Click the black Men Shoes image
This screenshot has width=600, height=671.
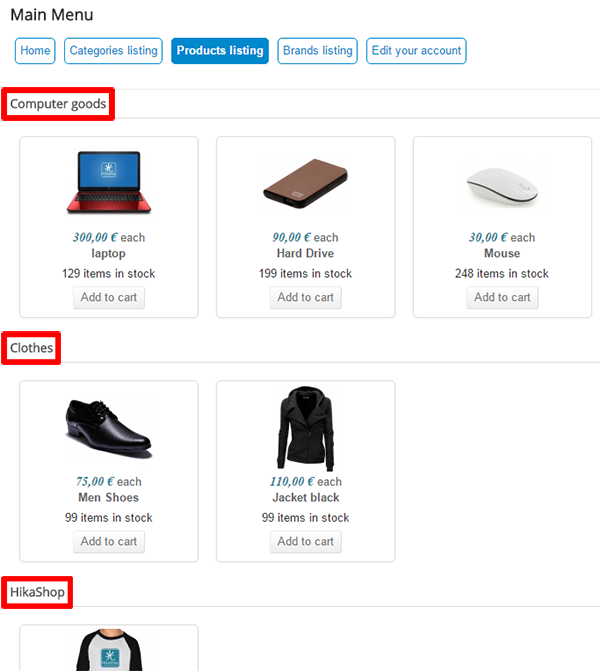(x=109, y=427)
